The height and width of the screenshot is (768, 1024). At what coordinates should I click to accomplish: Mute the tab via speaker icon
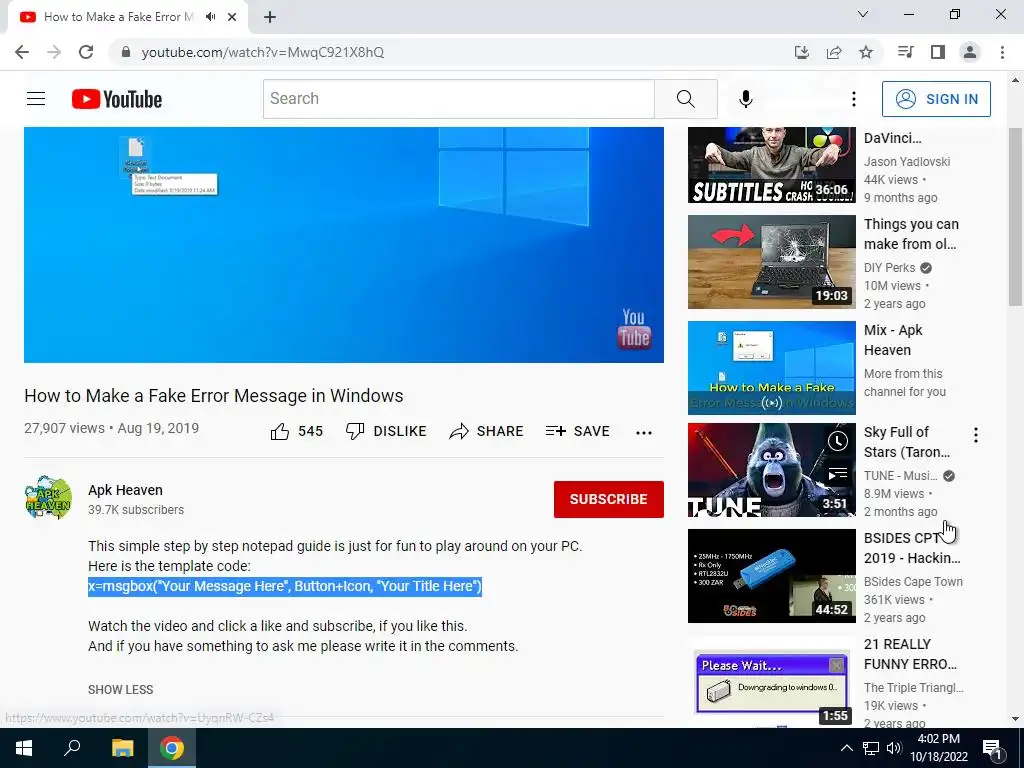(210, 17)
